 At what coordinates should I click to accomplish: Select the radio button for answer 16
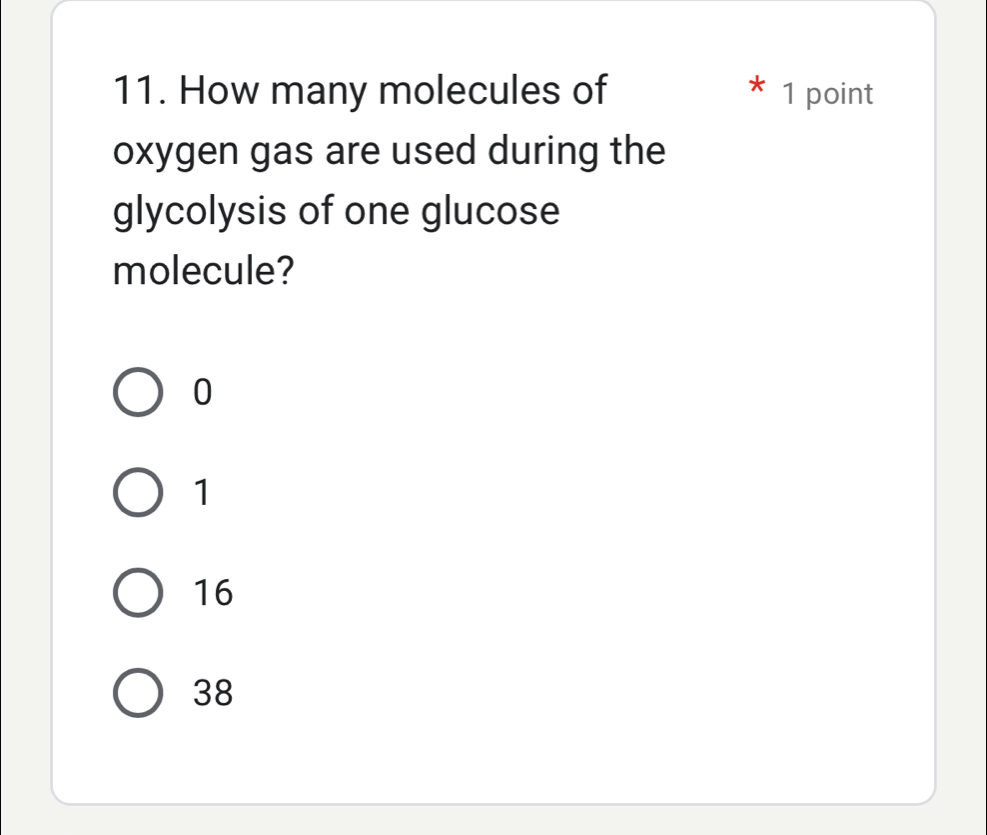pyautogui.click(x=138, y=592)
